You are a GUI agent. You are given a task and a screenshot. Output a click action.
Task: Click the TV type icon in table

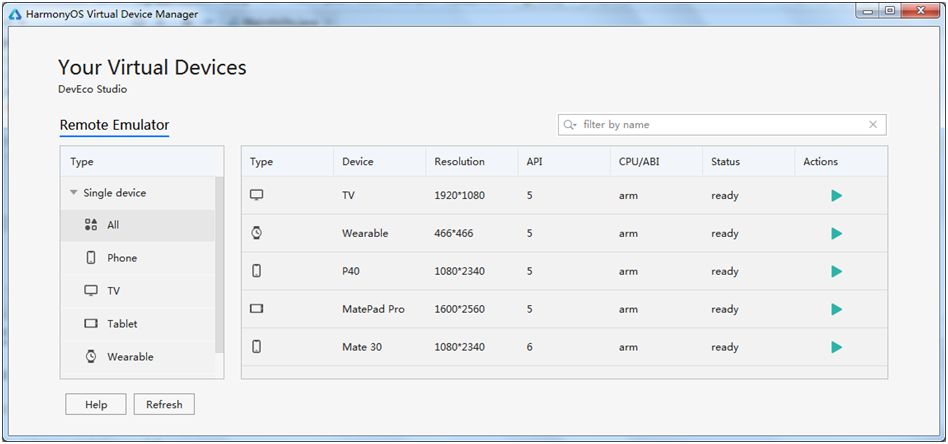tap(256, 195)
